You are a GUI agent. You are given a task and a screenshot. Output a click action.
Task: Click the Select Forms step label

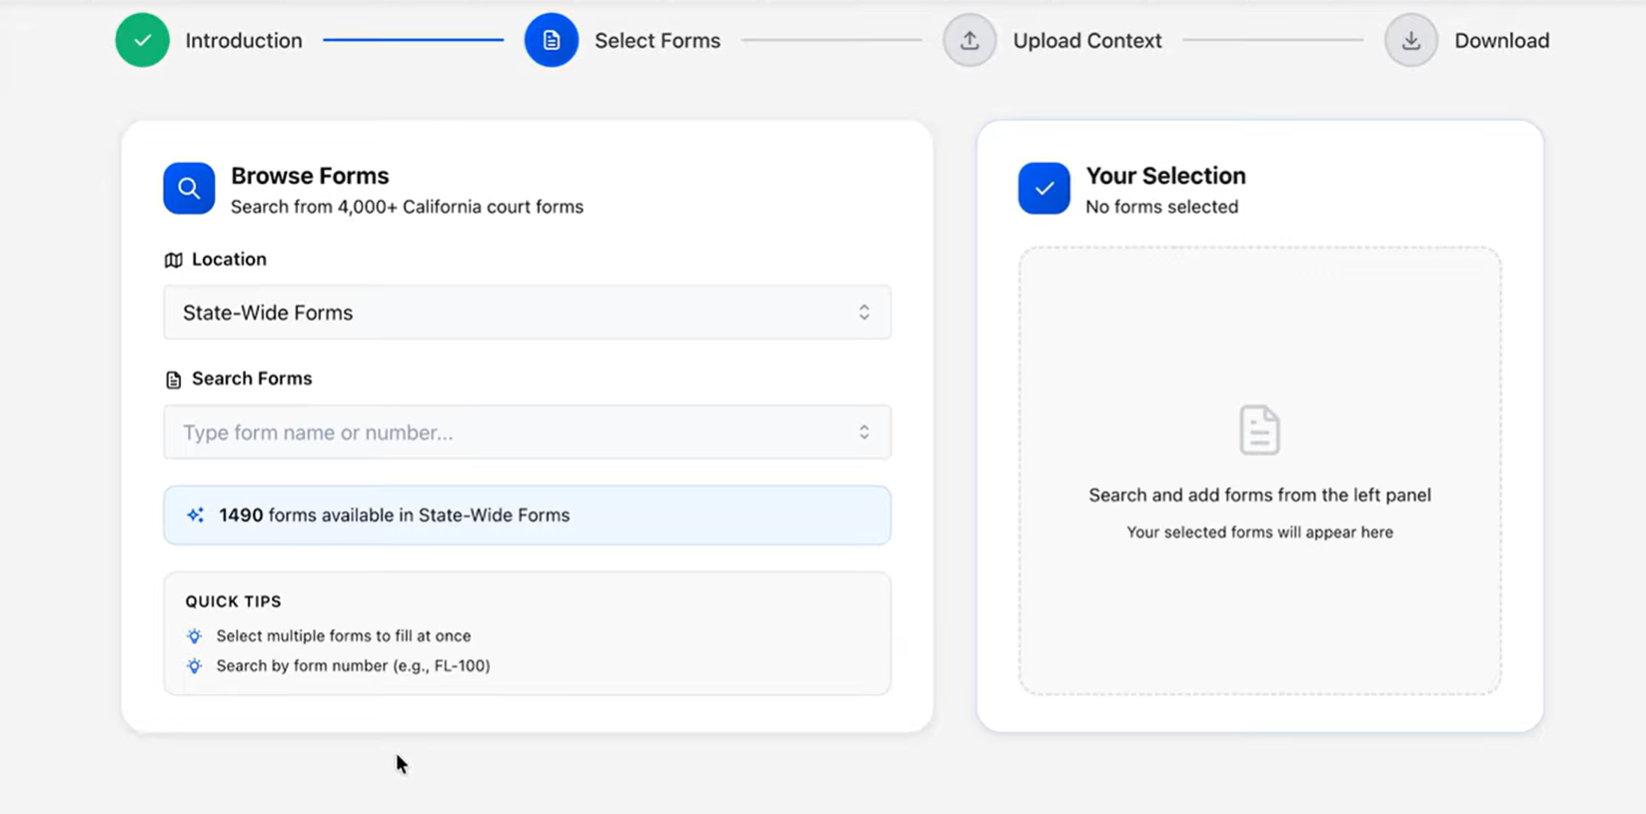pos(657,40)
